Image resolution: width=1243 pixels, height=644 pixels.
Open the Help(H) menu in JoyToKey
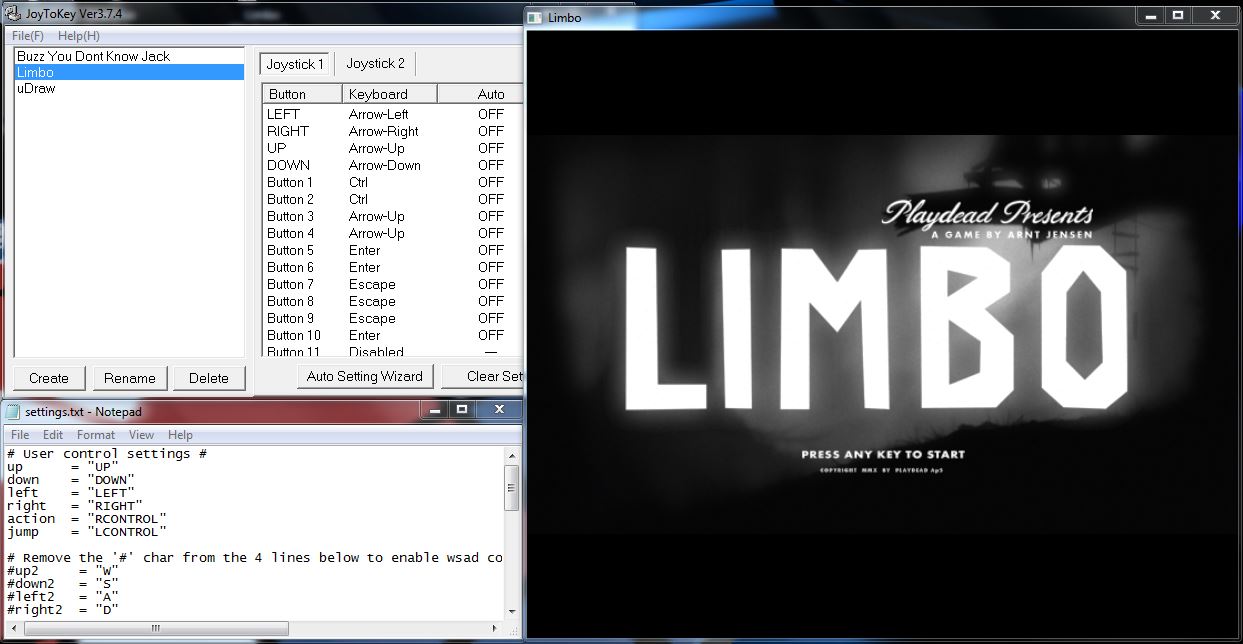pos(79,35)
